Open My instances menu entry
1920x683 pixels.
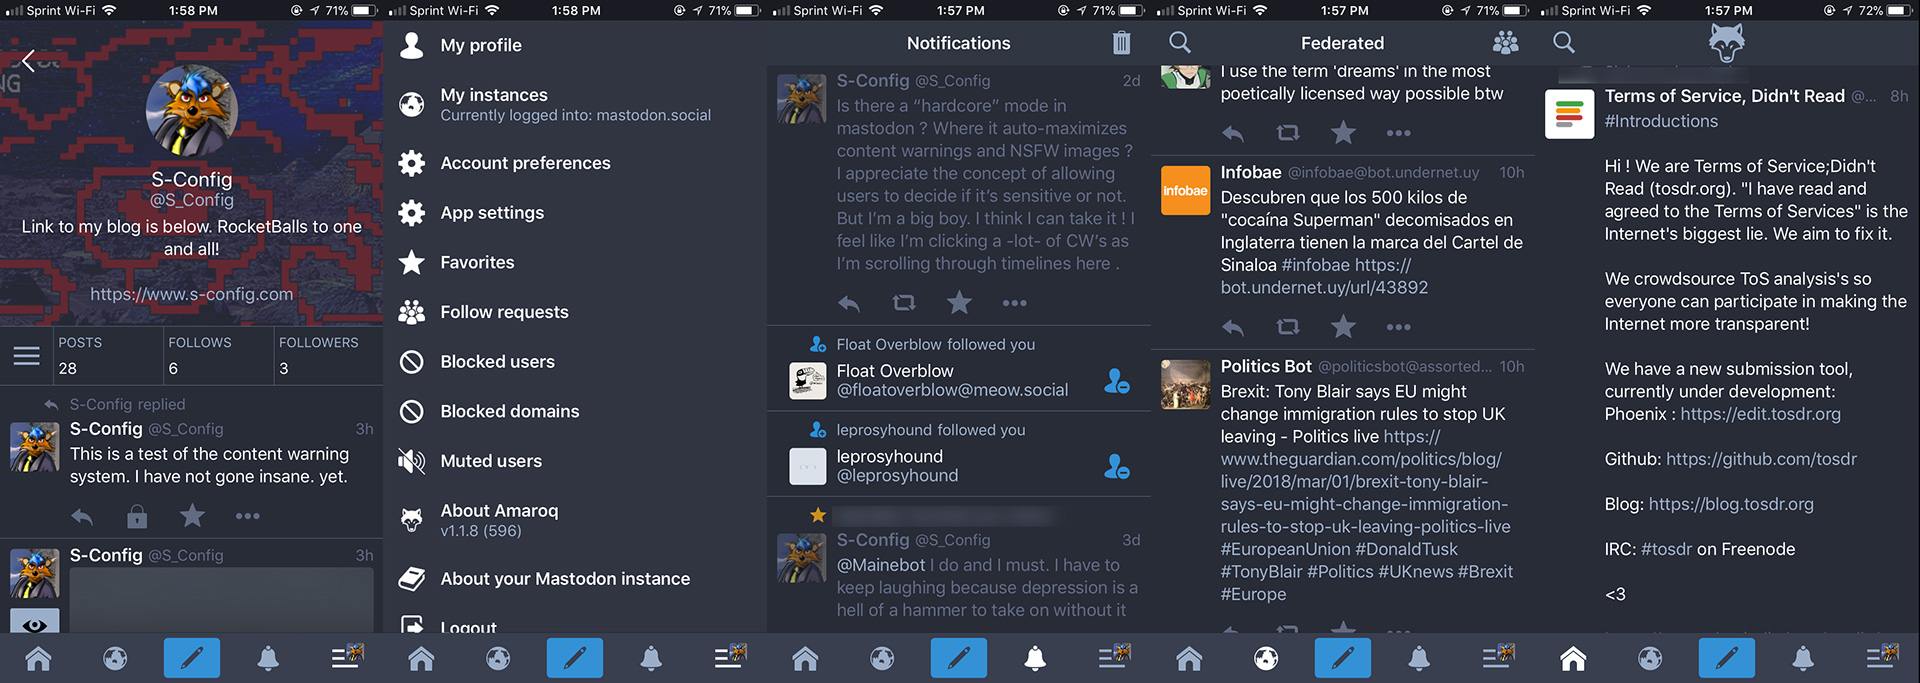(x=575, y=104)
